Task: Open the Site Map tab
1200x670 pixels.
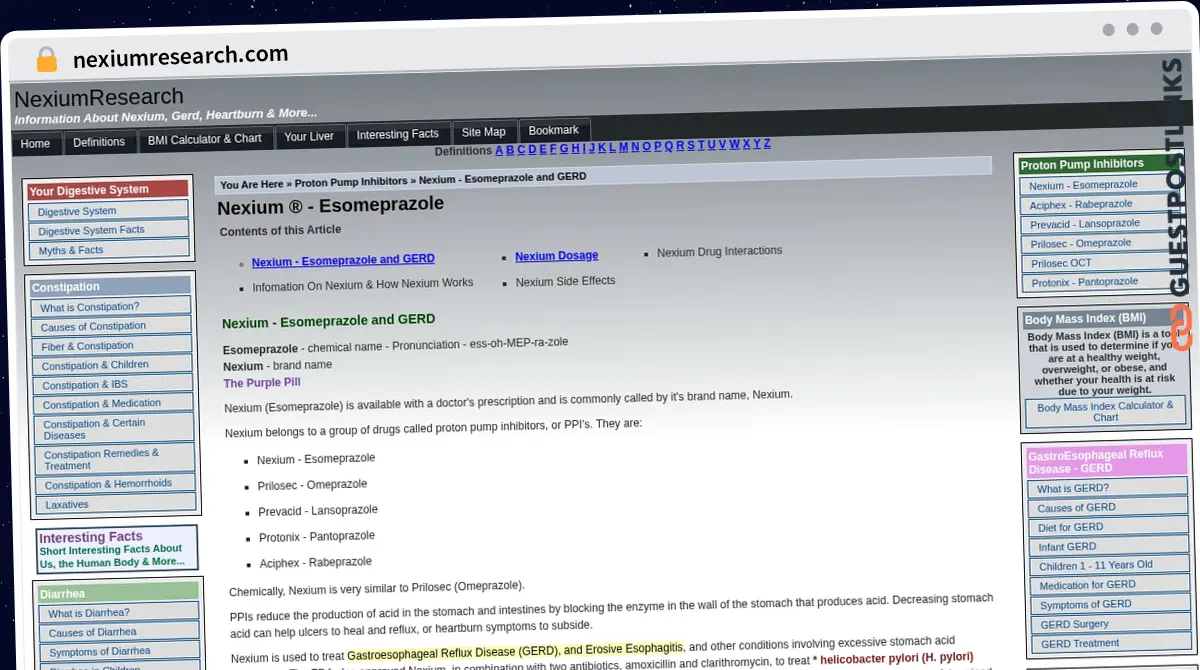Action: tap(483, 131)
